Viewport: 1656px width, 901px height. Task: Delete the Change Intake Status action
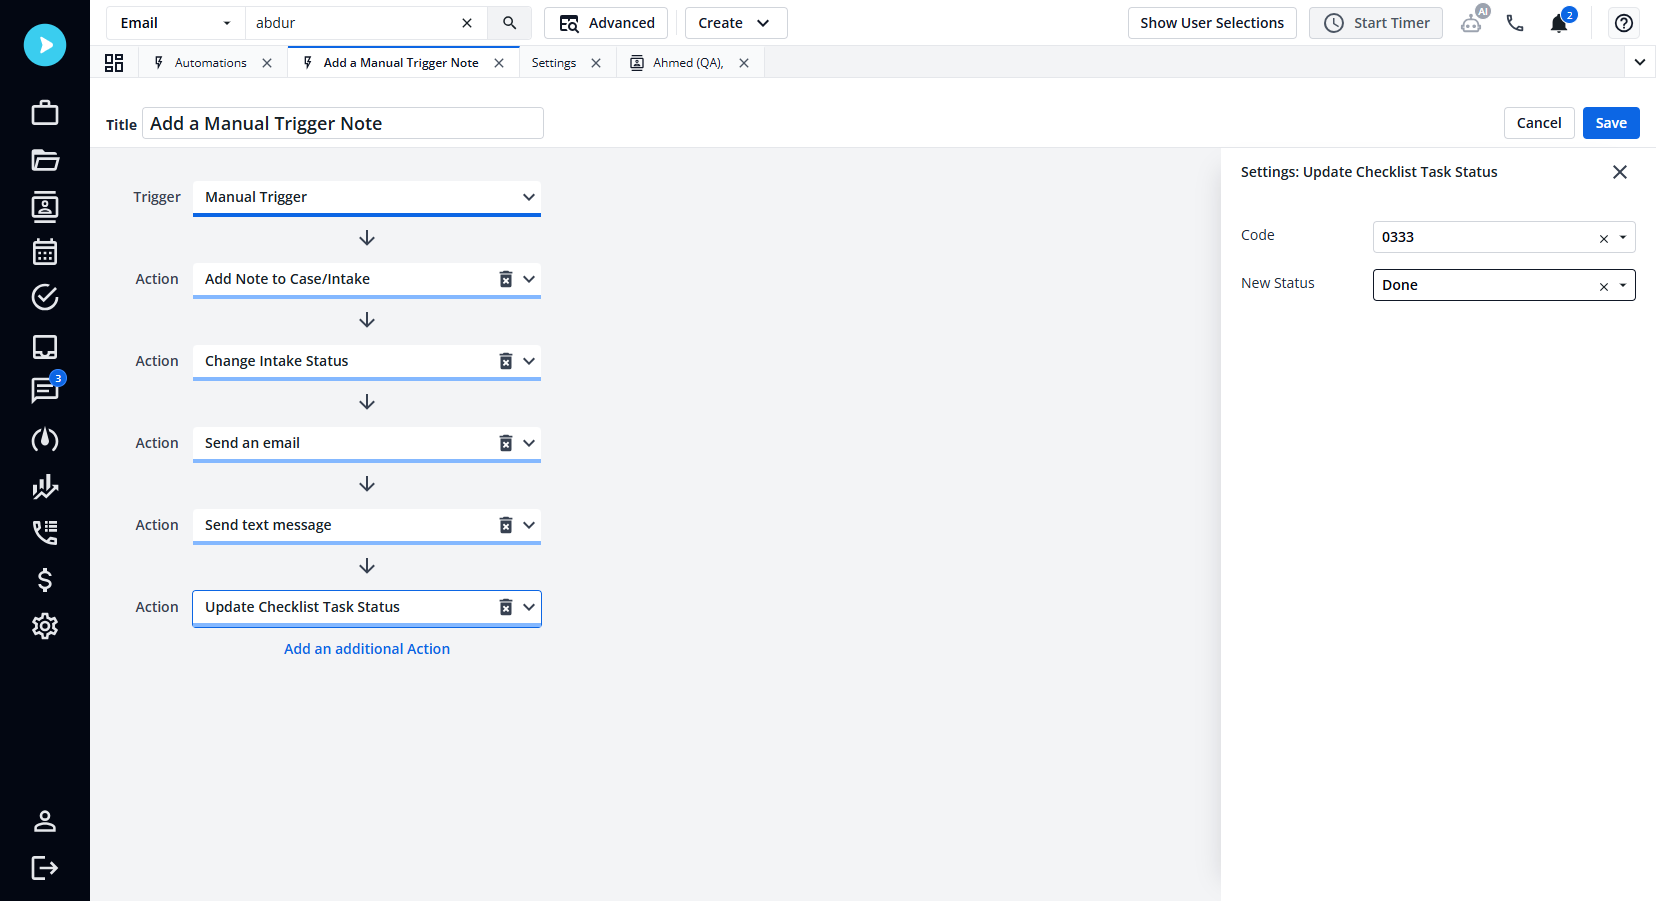pos(506,361)
